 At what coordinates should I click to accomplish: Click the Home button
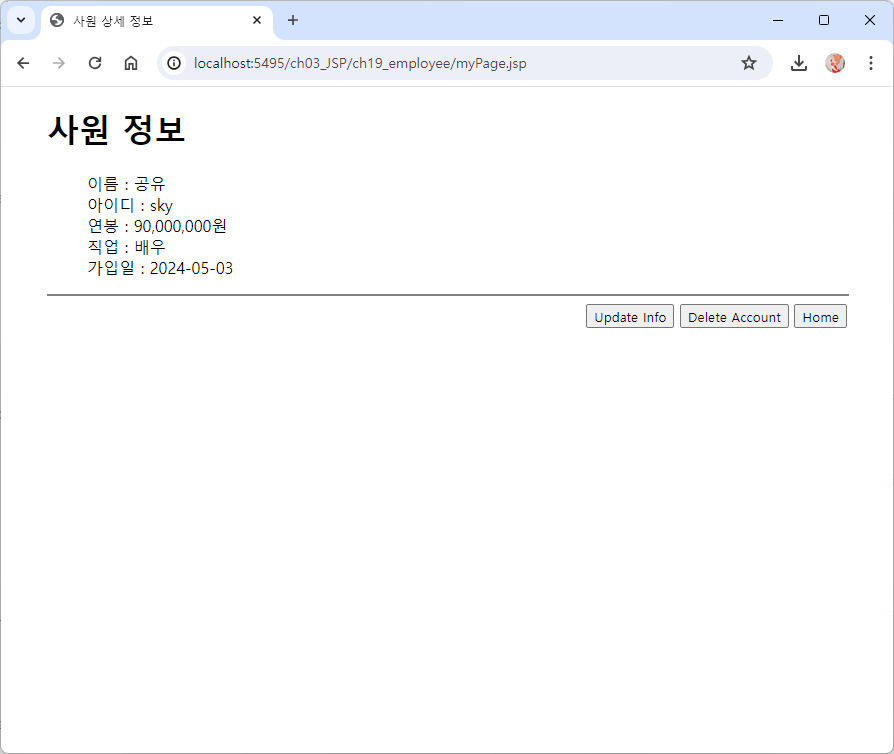820,317
